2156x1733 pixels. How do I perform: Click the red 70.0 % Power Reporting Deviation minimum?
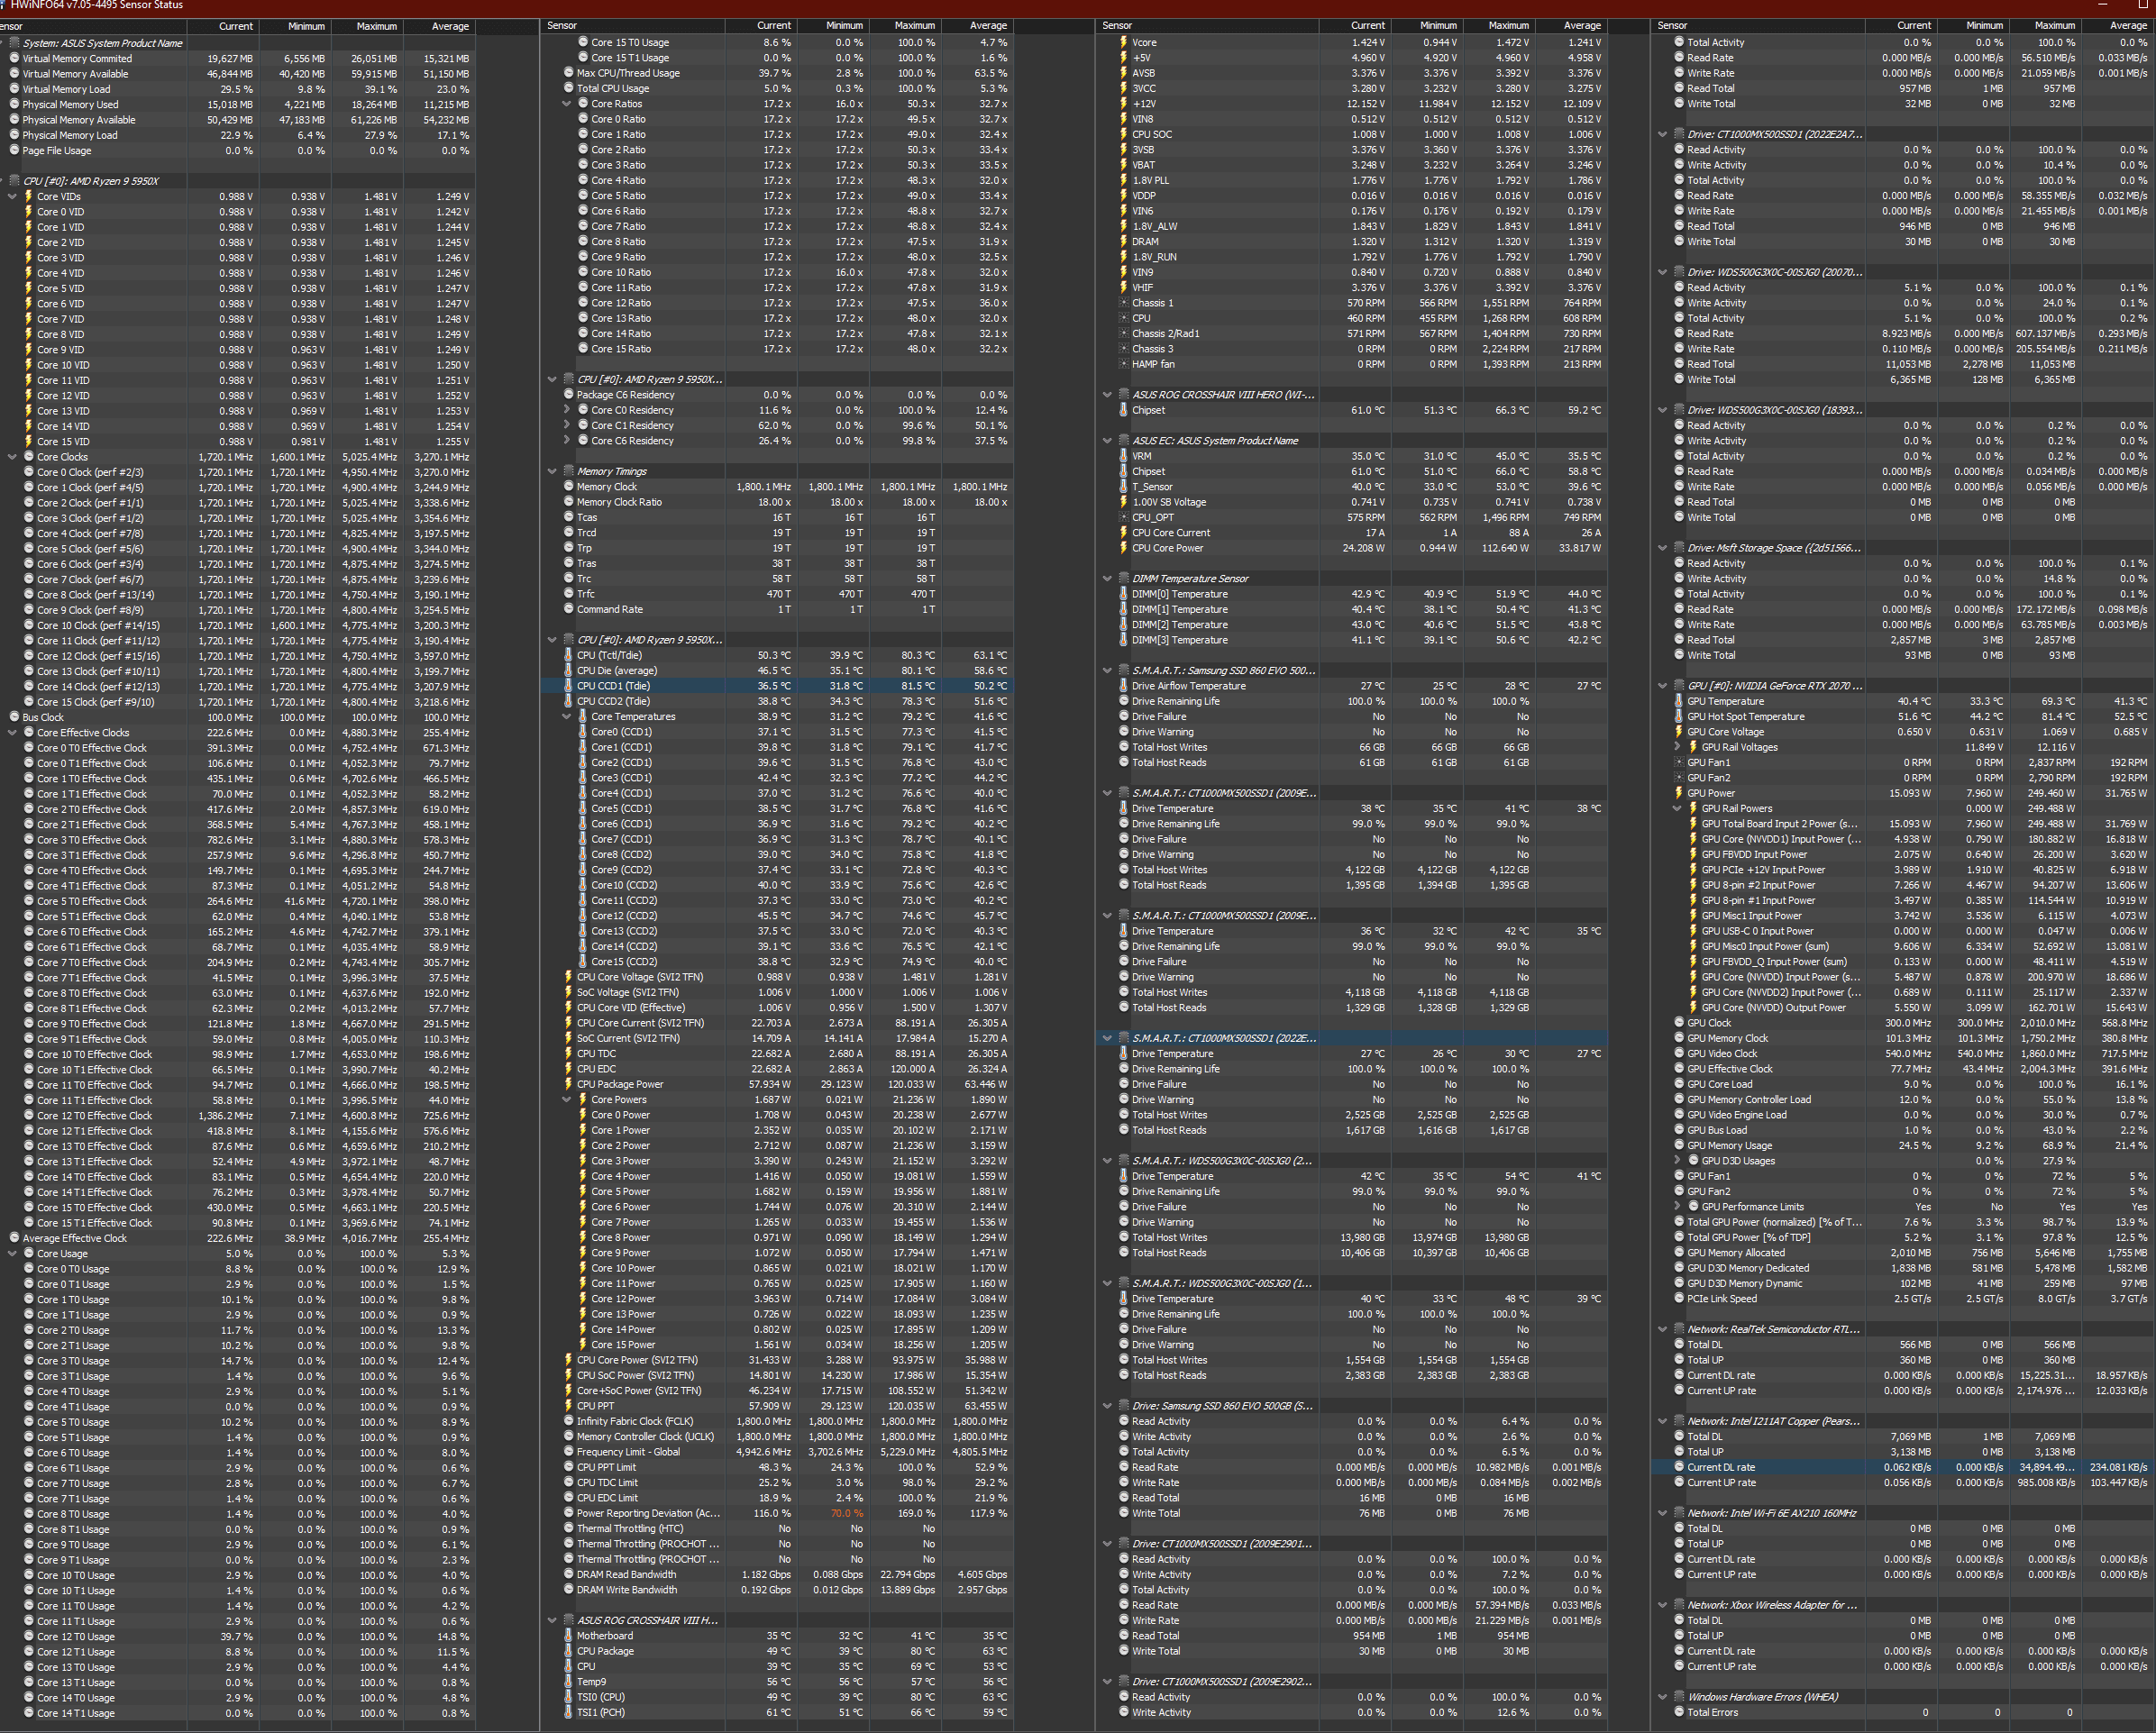point(846,1513)
